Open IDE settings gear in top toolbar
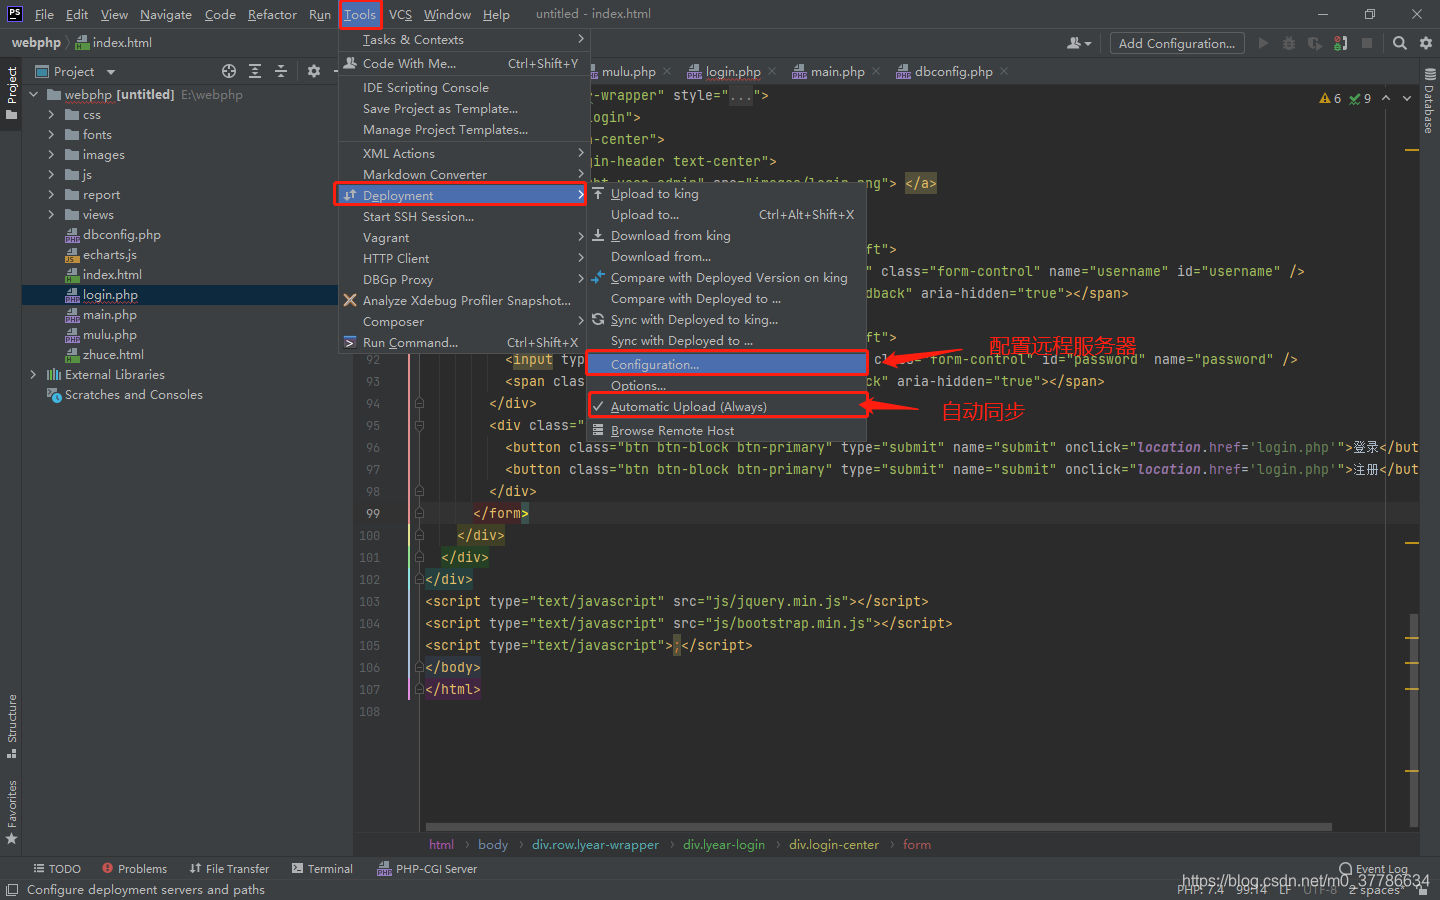Image resolution: width=1440 pixels, height=900 pixels. (1426, 43)
